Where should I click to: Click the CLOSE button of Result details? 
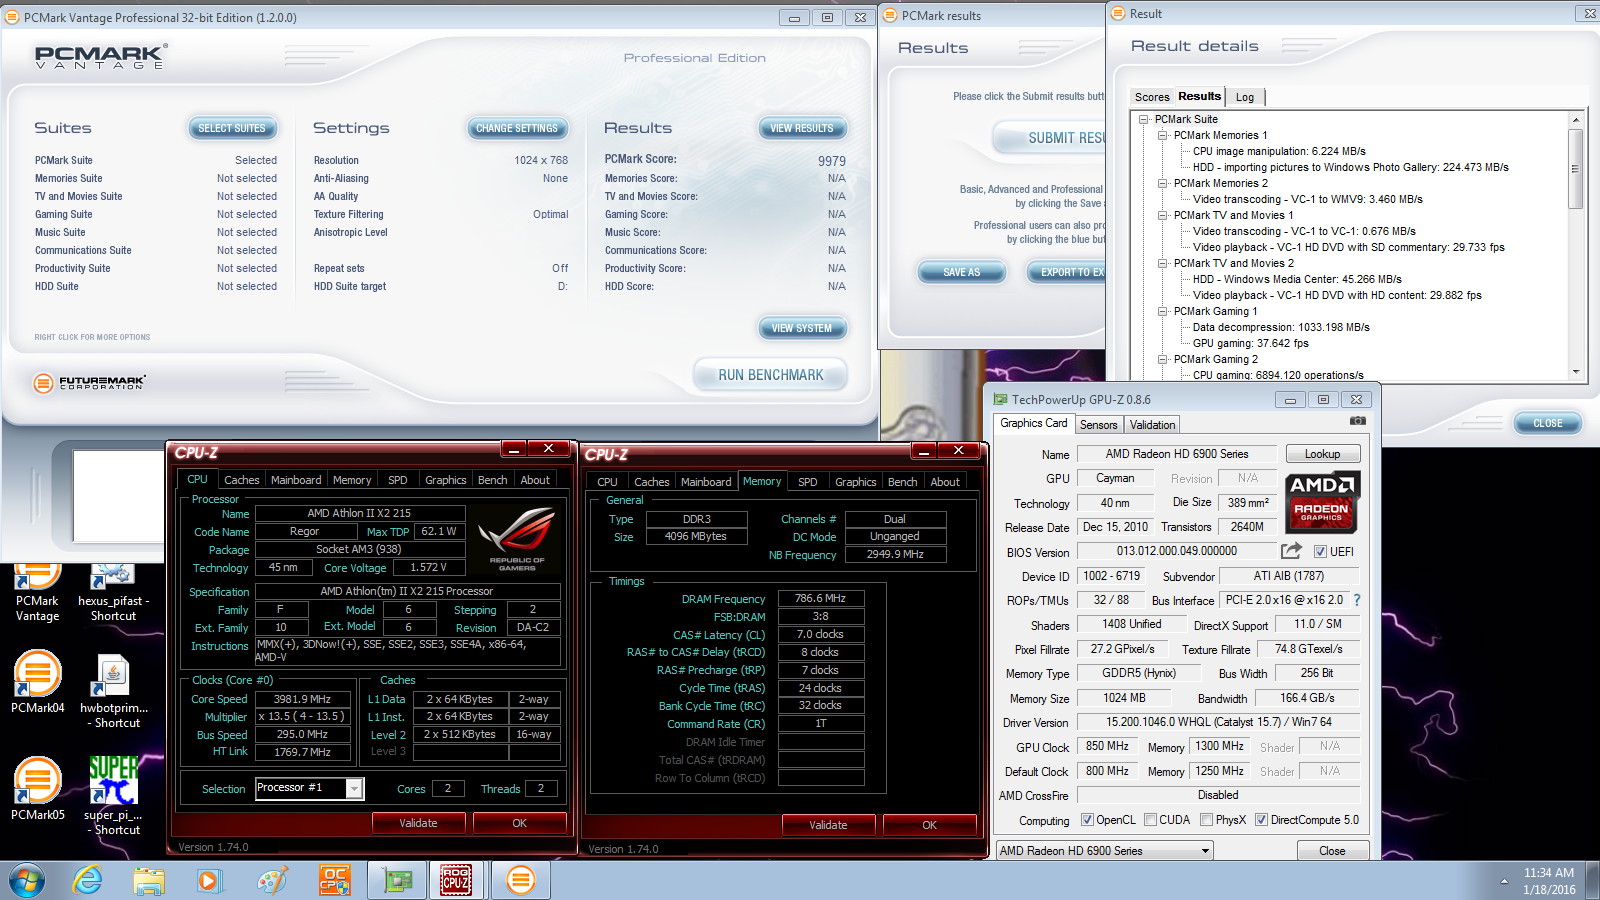(1547, 423)
